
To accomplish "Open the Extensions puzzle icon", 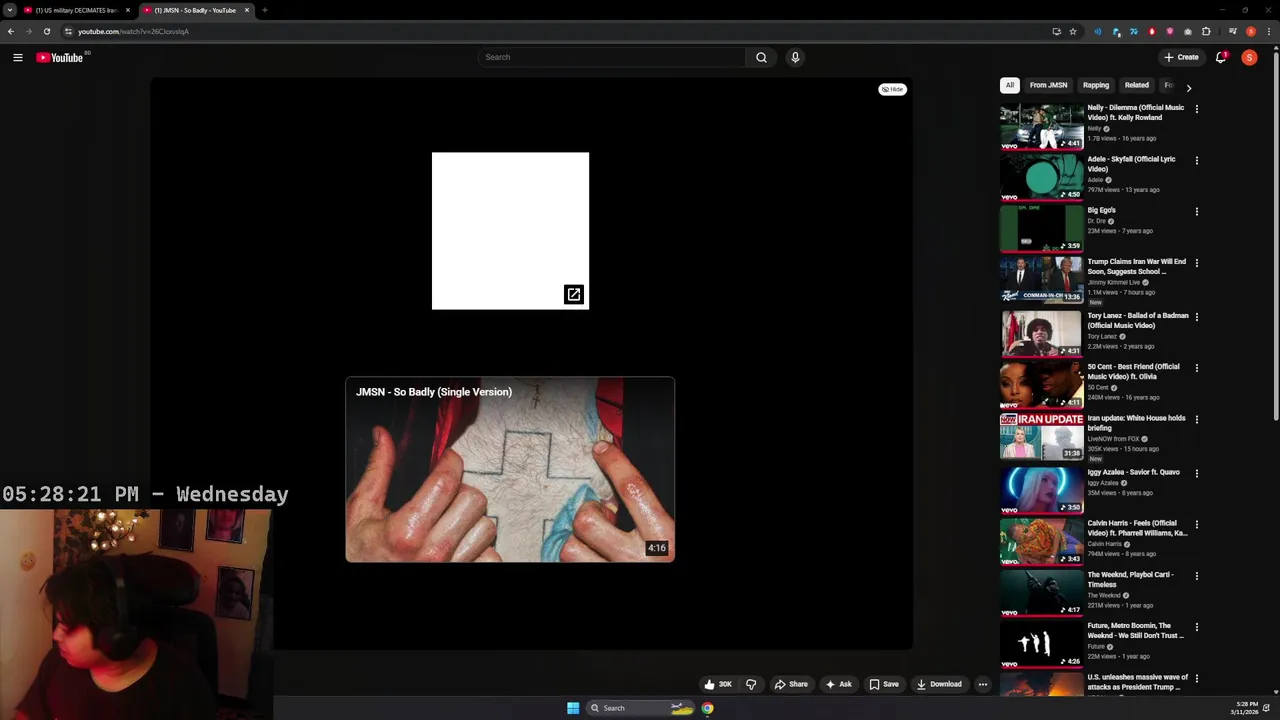I will click(1206, 31).
